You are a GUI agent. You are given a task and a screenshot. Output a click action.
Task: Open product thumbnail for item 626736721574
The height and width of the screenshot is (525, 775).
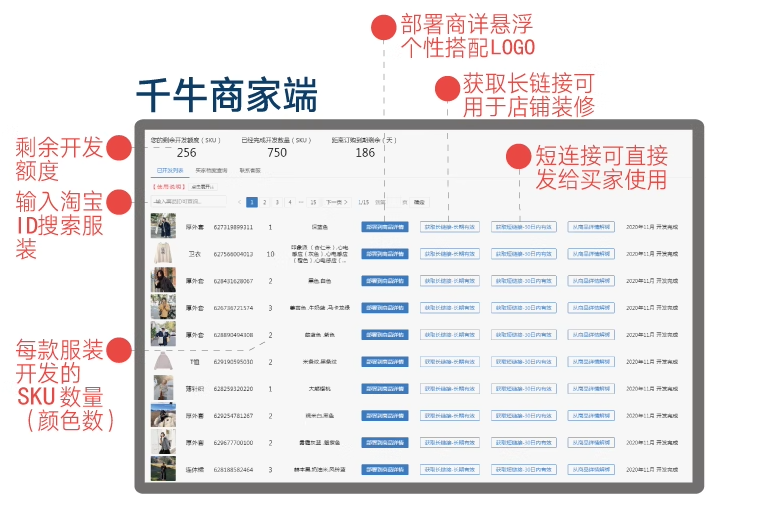coord(163,307)
